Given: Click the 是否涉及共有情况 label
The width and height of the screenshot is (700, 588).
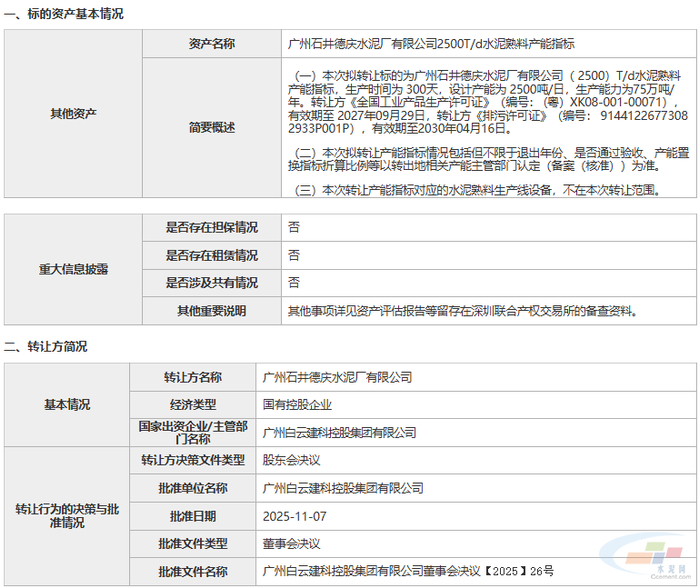Looking at the screenshot, I should click(x=212, y=283).
